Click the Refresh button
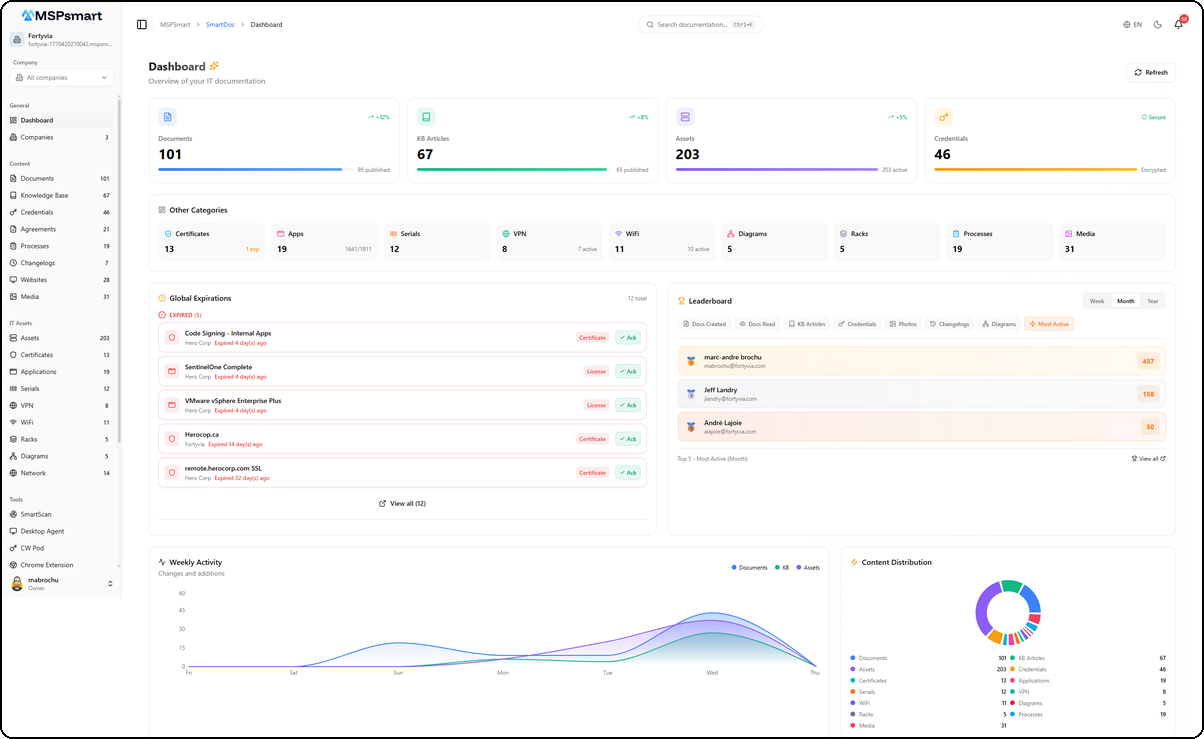Screen dimensions: 1204x739 [x=1150, y=72]
